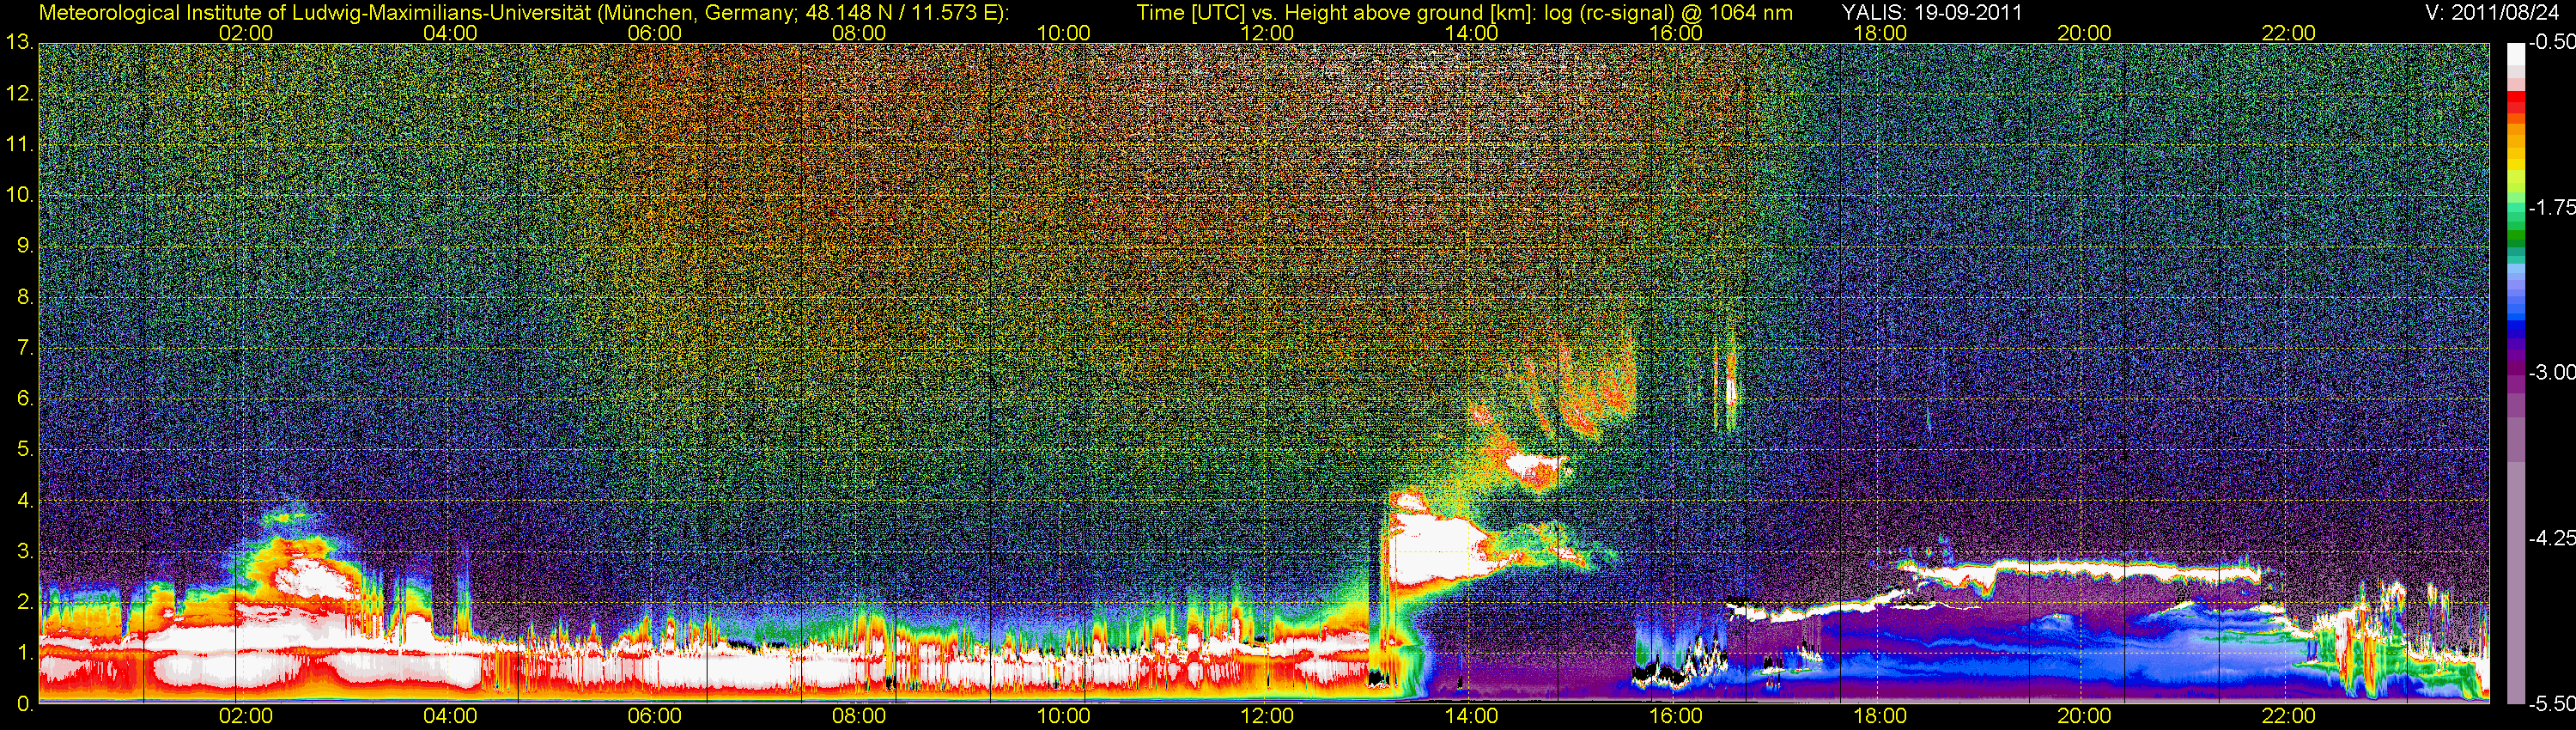Click the 18:00 label on the bottom time axis
The width and height of the screenshot is (2576, 730).
coord(1880,716)
